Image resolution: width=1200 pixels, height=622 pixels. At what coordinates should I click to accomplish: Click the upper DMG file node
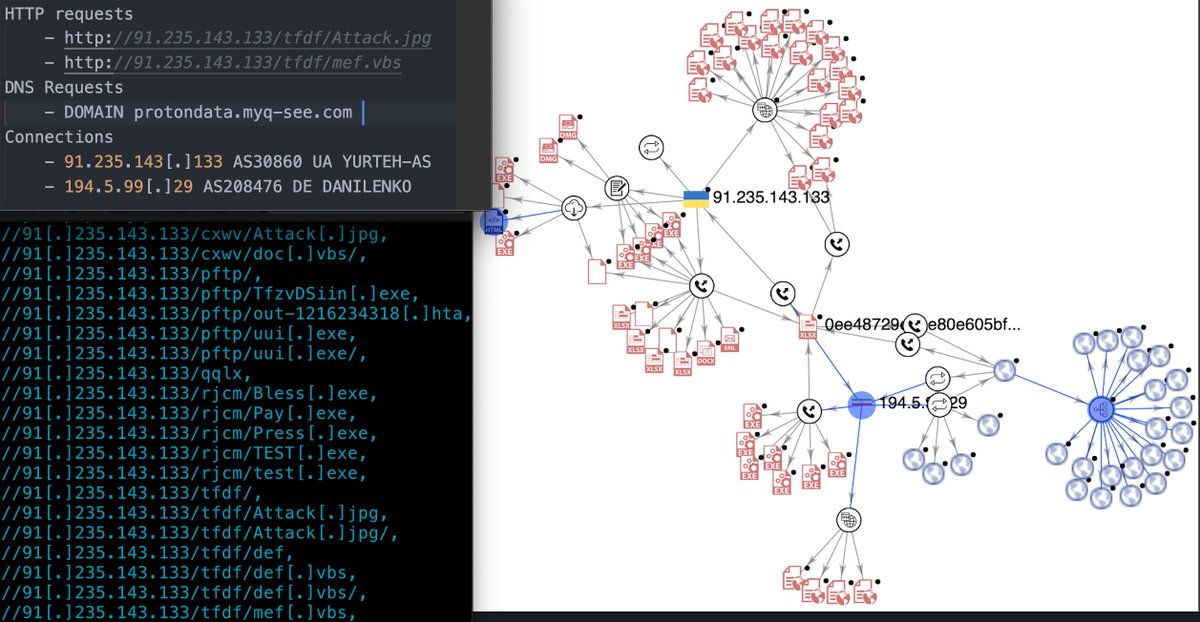(567, 126)
